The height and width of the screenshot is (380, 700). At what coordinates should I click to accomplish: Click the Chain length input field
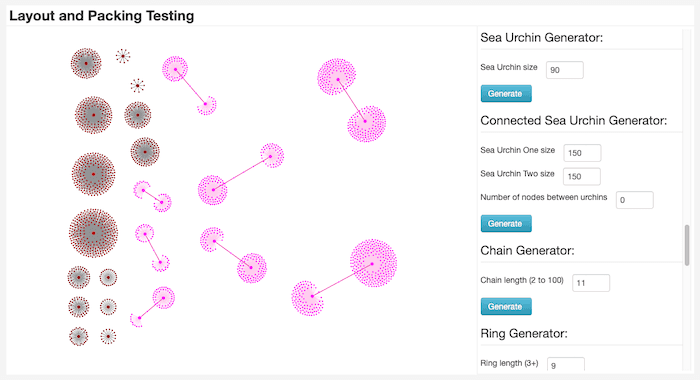pos(591,283)
